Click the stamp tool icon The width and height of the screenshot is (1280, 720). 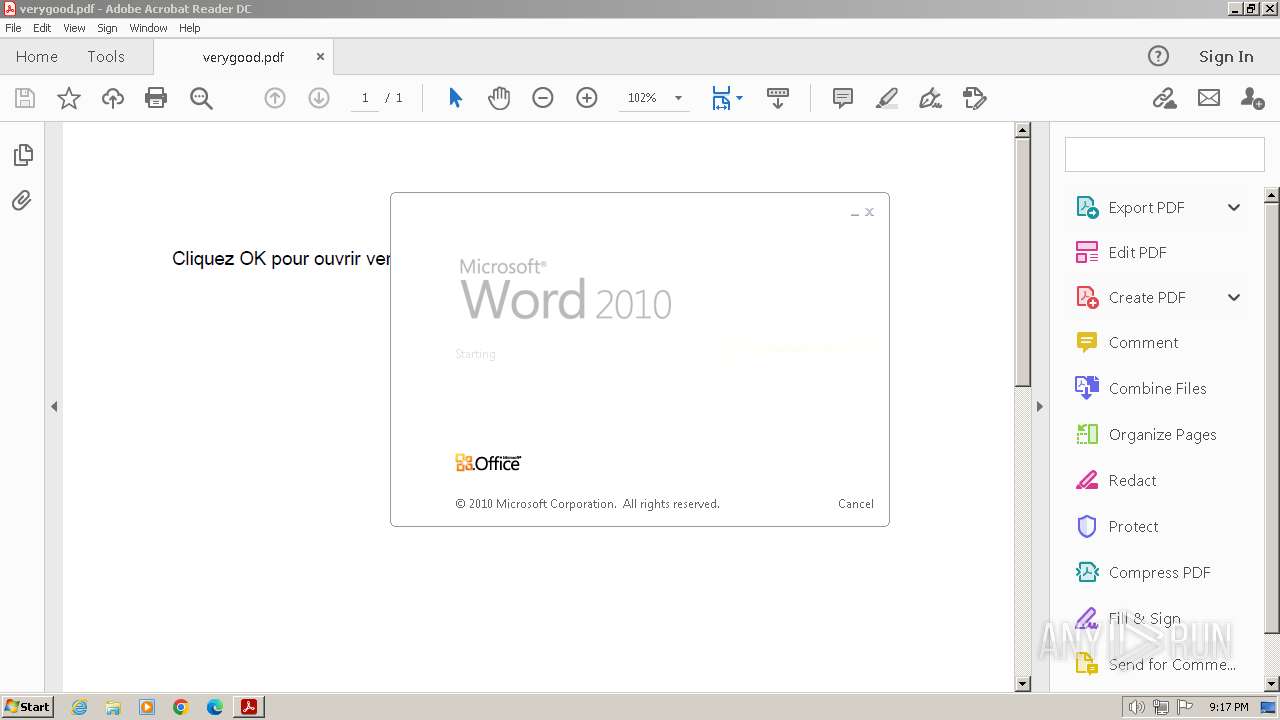click(975, 98)
